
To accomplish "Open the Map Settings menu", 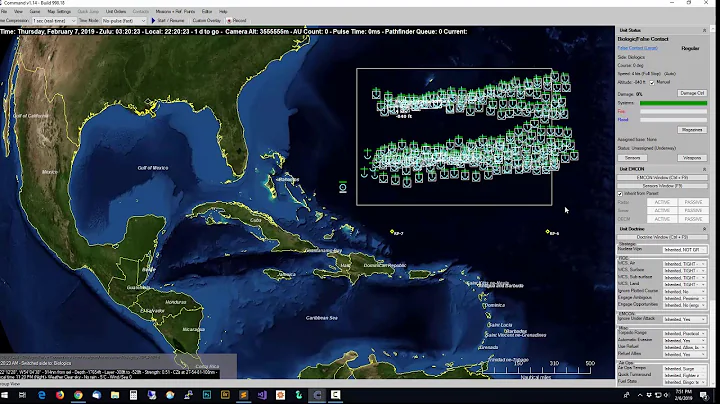I will tap(59, 11).
